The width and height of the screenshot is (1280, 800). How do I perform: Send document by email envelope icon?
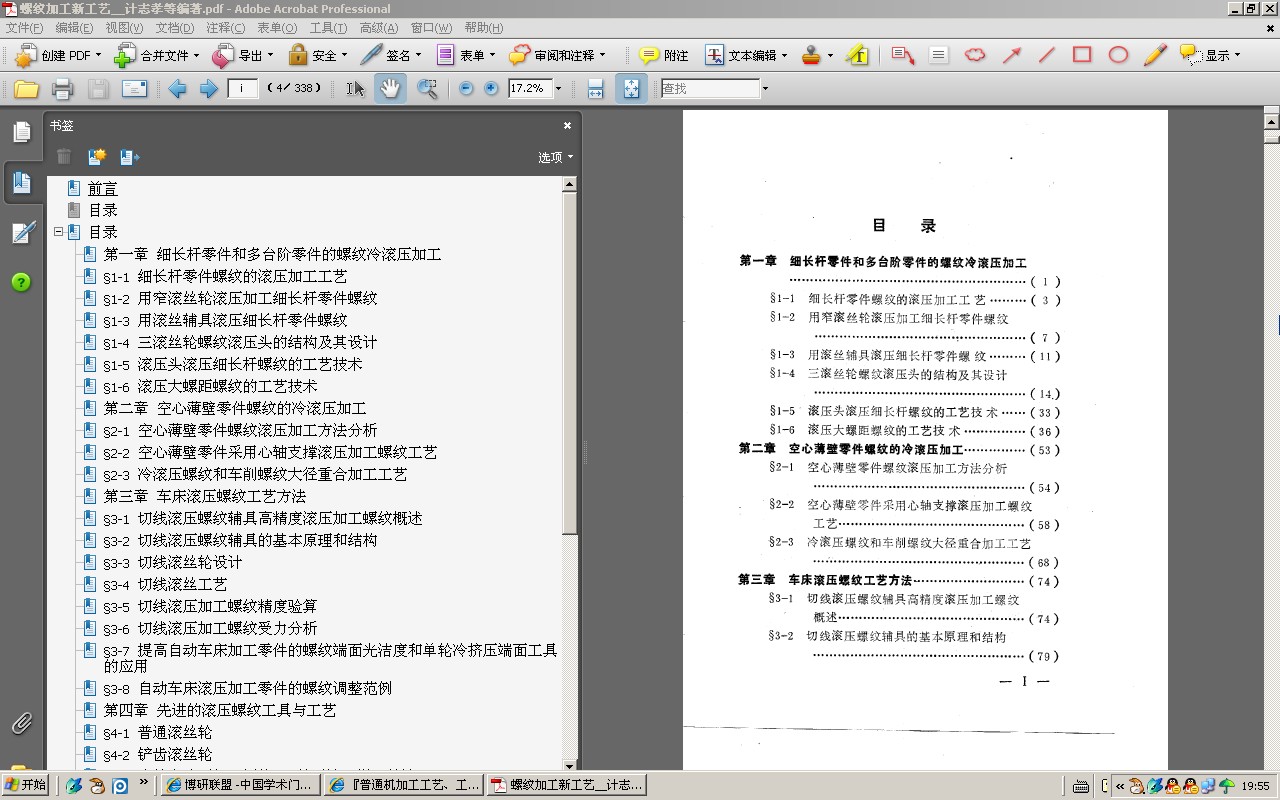pyautogui.click(x=134, y=89)
